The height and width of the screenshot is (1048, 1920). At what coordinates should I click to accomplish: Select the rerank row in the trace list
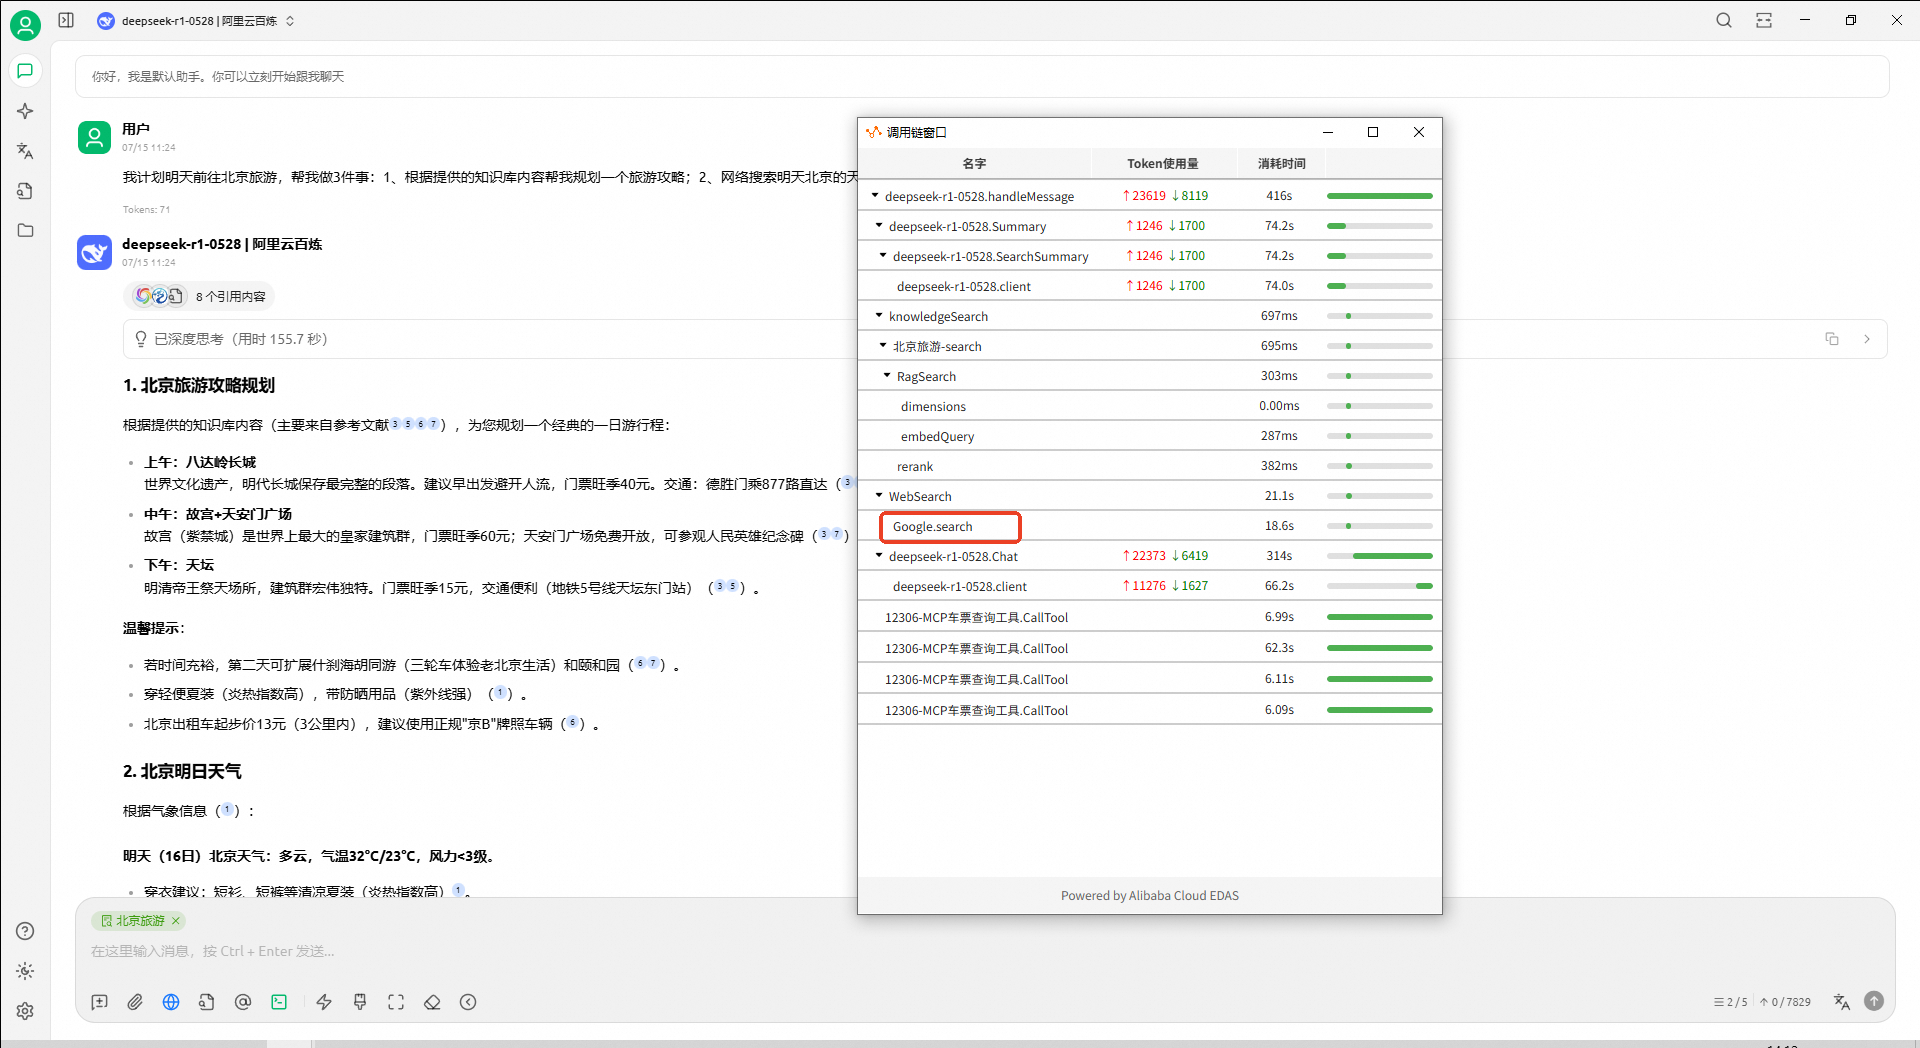(x=915, y=467)
